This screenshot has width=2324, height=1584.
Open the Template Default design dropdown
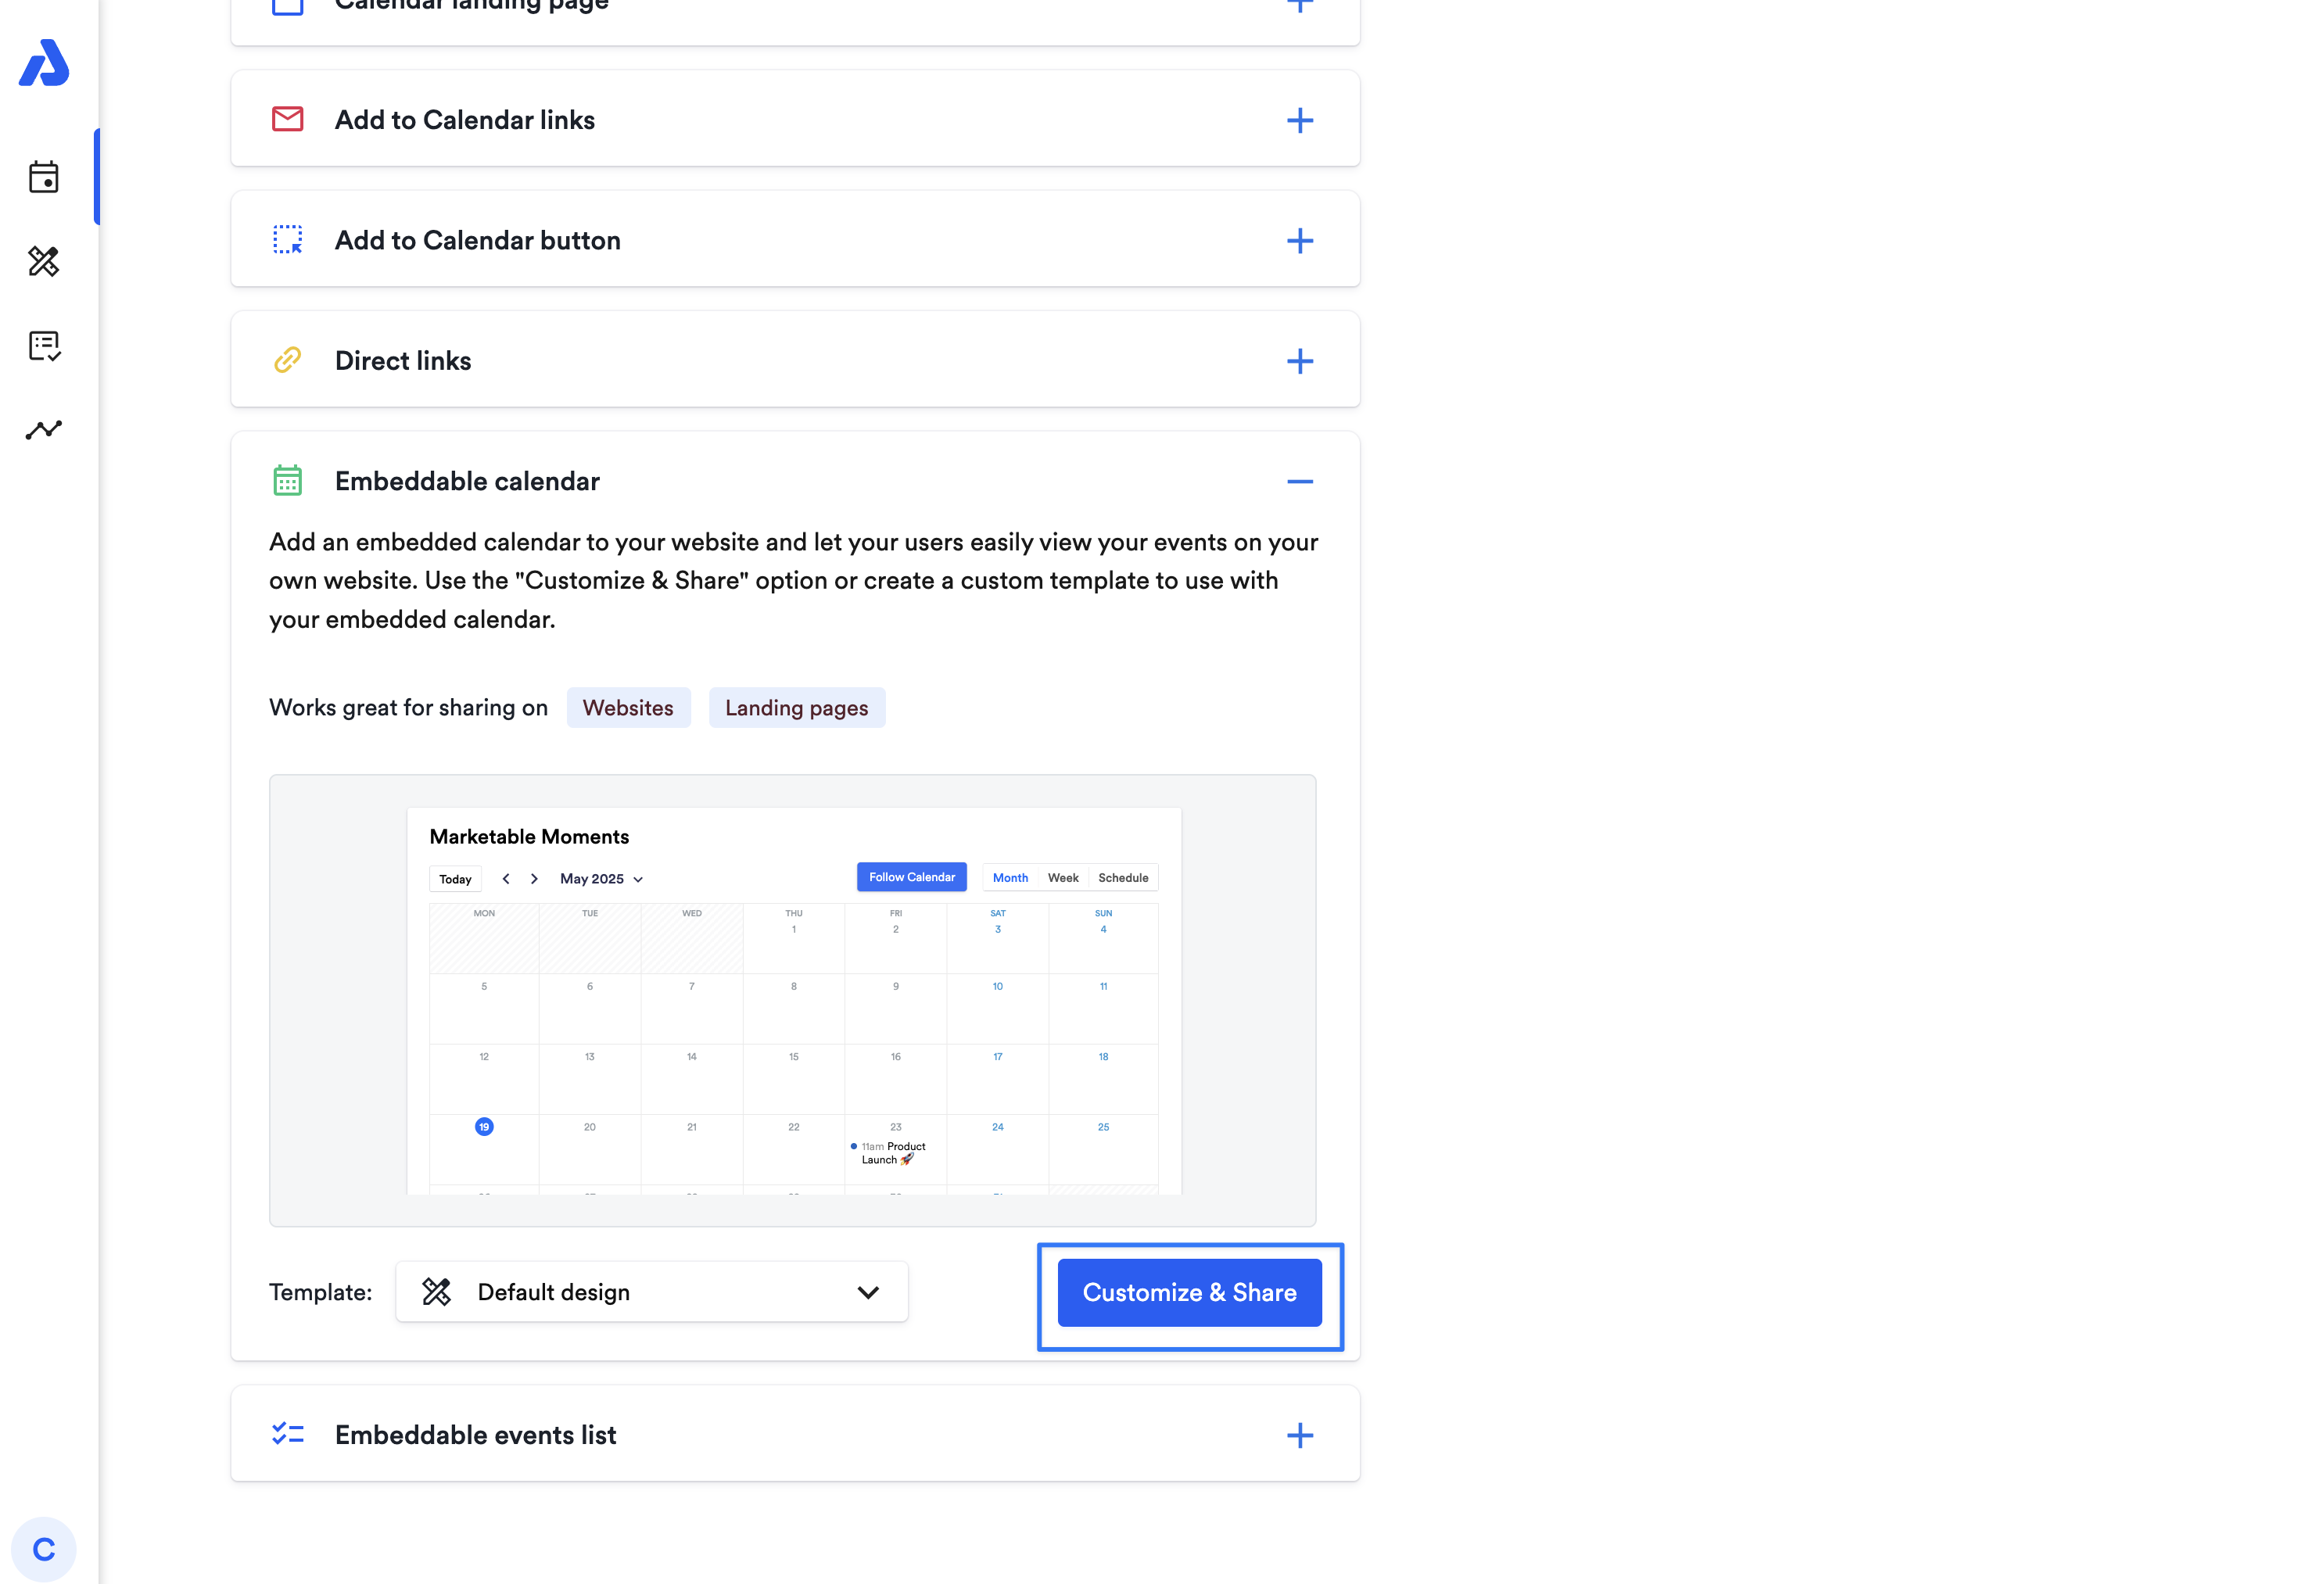tap(652, 1292)
